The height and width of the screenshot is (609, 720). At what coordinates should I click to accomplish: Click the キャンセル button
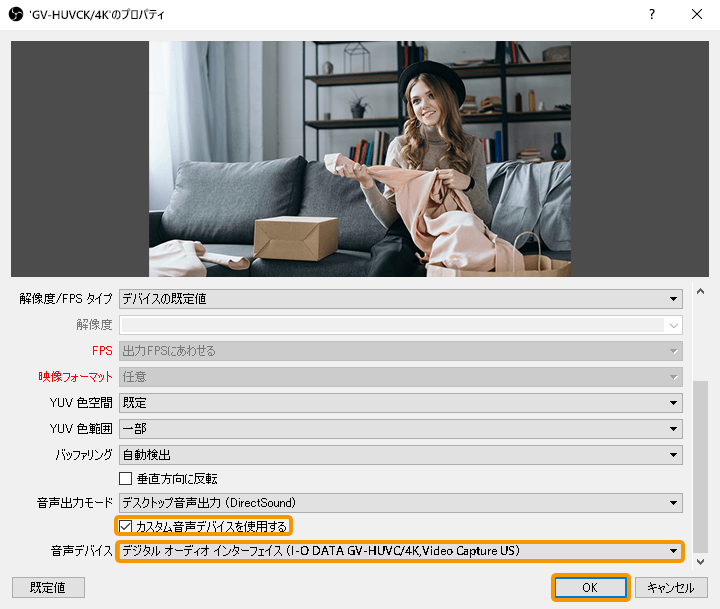671,587
